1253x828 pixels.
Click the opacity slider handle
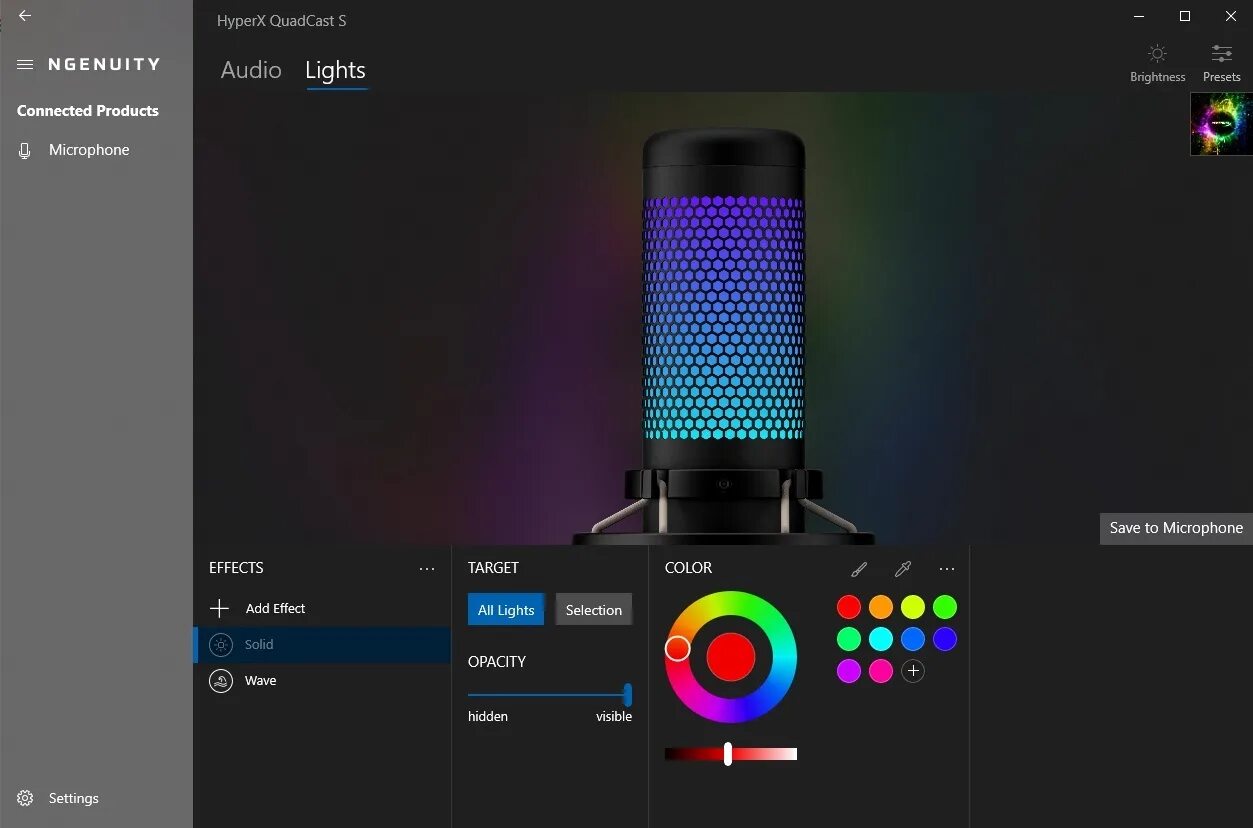(628, 694)
